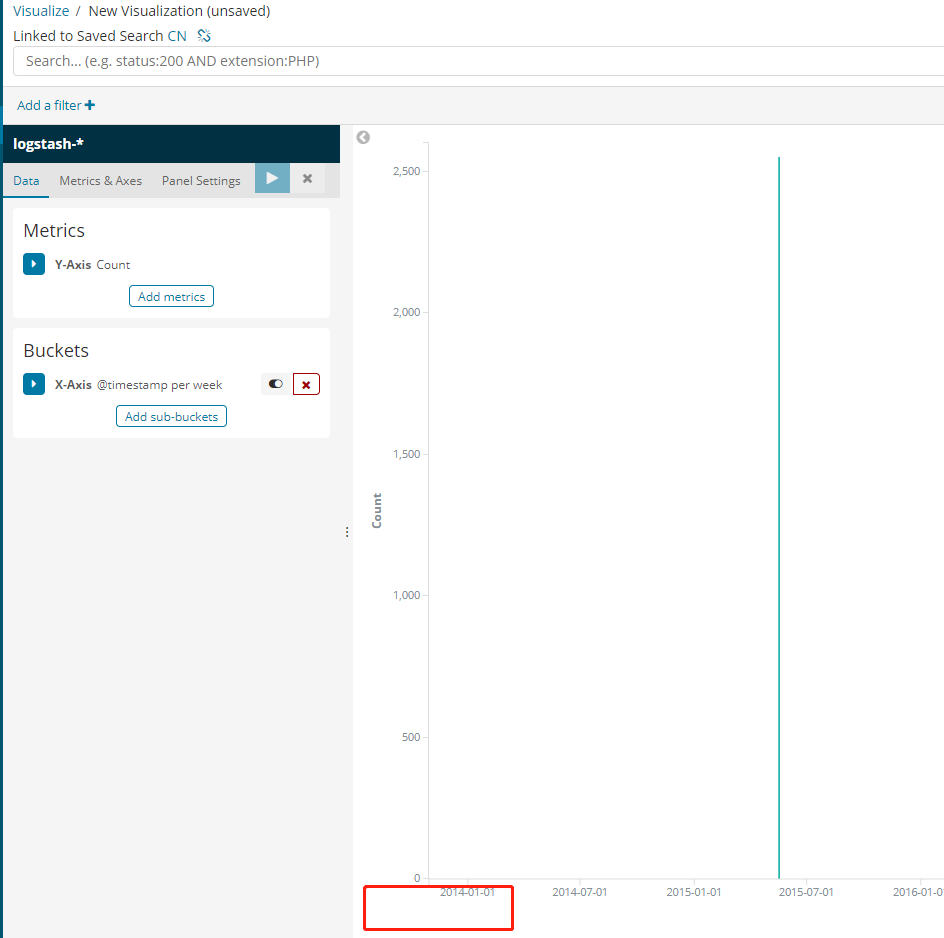Viewport: 944px width, 938px height.
Task: Open the Panel Settings tab
Action: 201,181
